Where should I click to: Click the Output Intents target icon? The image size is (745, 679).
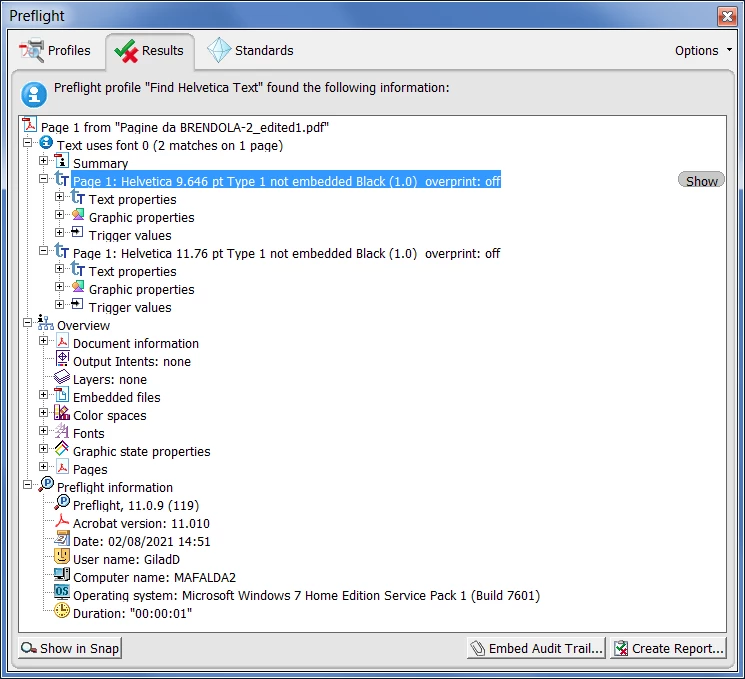click(62, 359)
